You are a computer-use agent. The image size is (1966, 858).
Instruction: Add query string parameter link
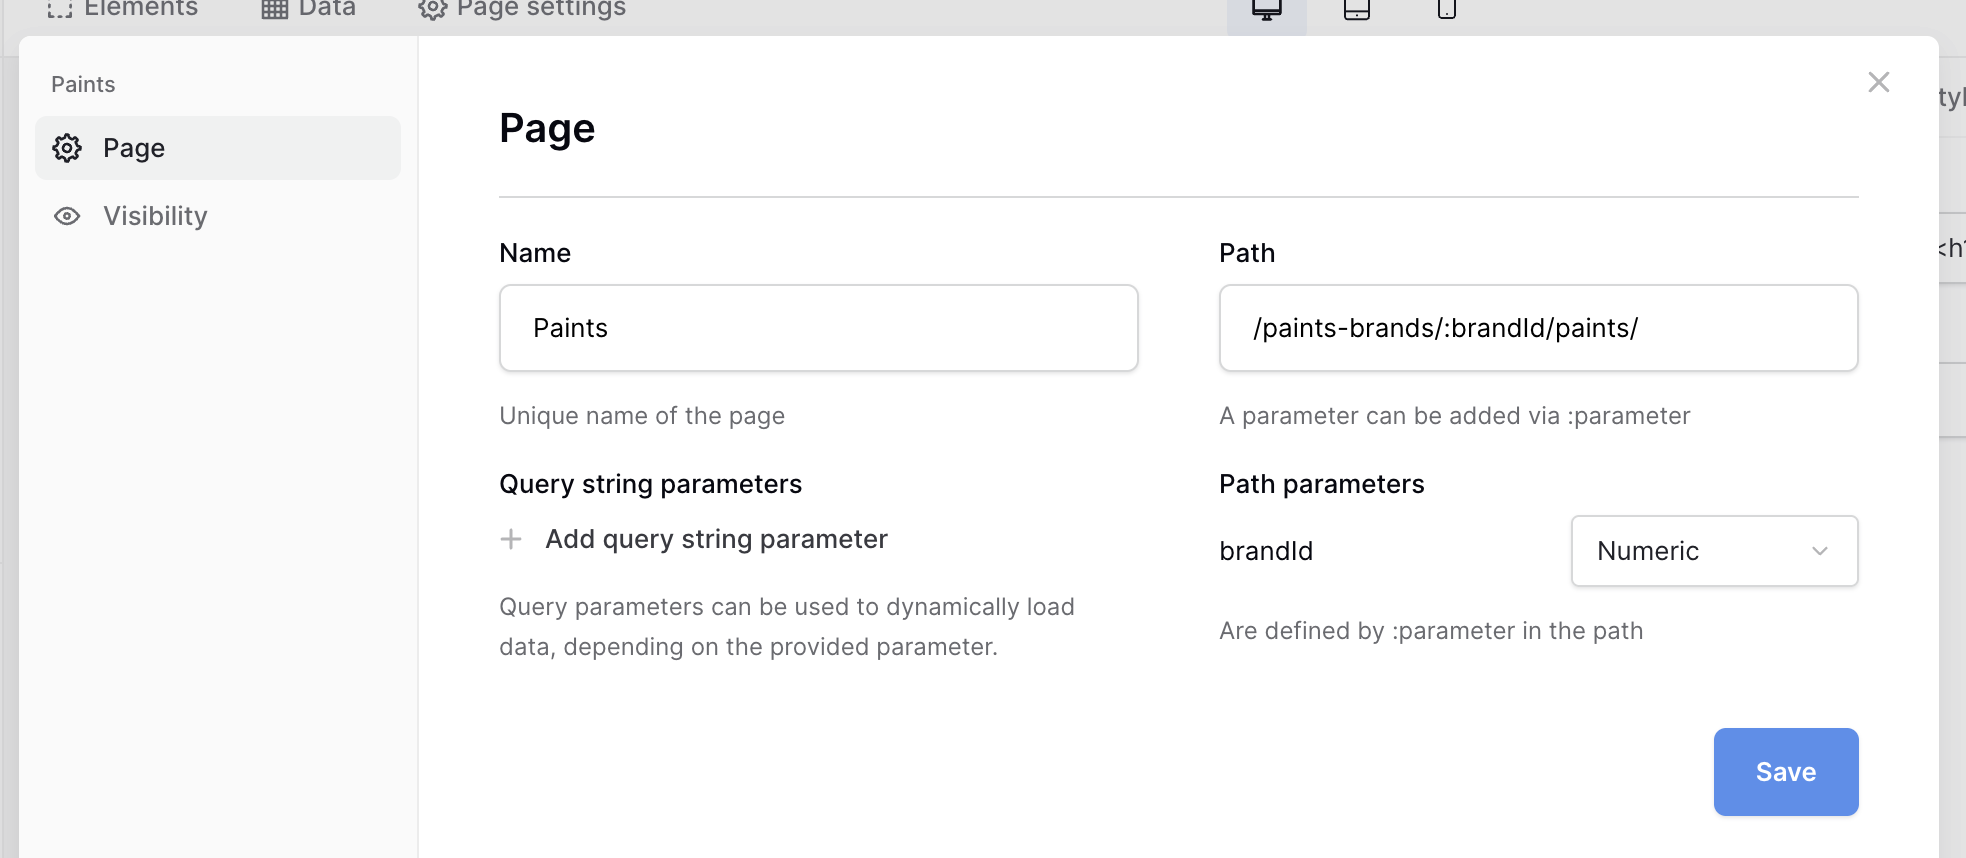[716, 539]
